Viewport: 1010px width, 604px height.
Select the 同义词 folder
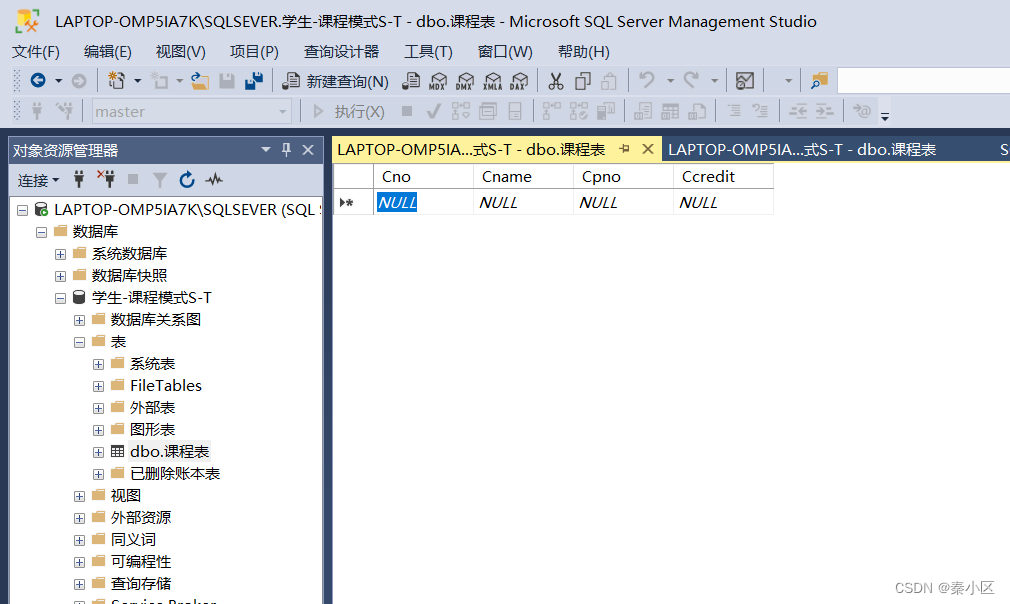(x=133, y=540)
